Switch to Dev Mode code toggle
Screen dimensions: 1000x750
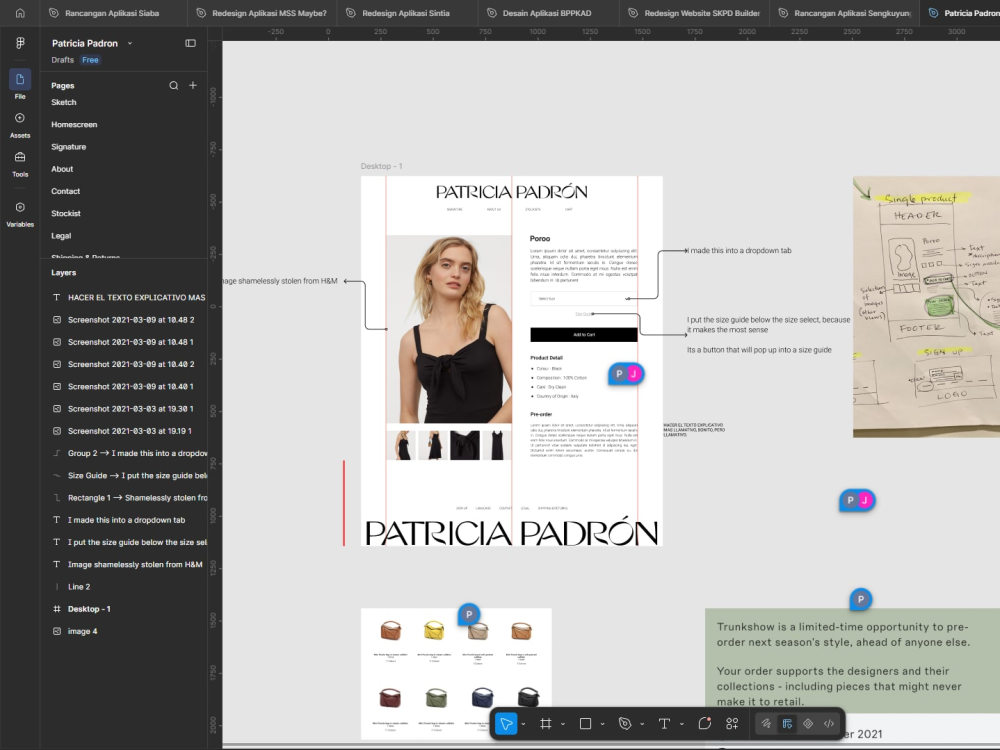pos(828,723)
